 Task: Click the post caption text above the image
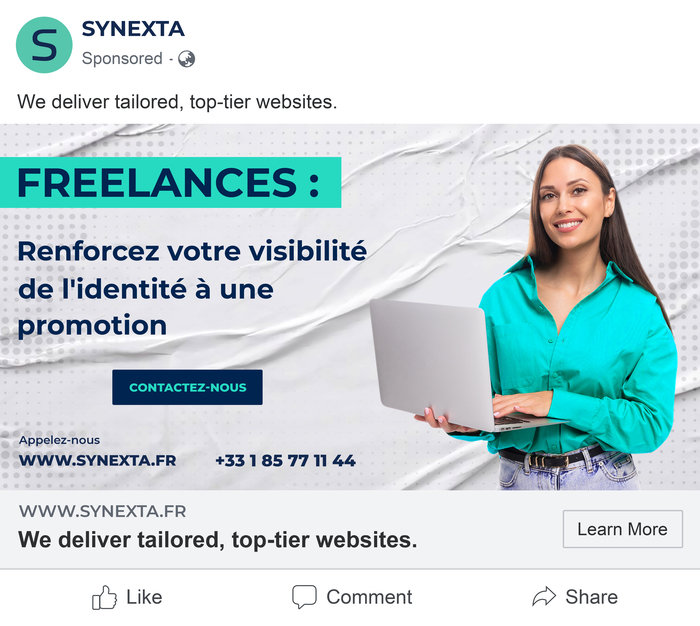pos(177,102)
